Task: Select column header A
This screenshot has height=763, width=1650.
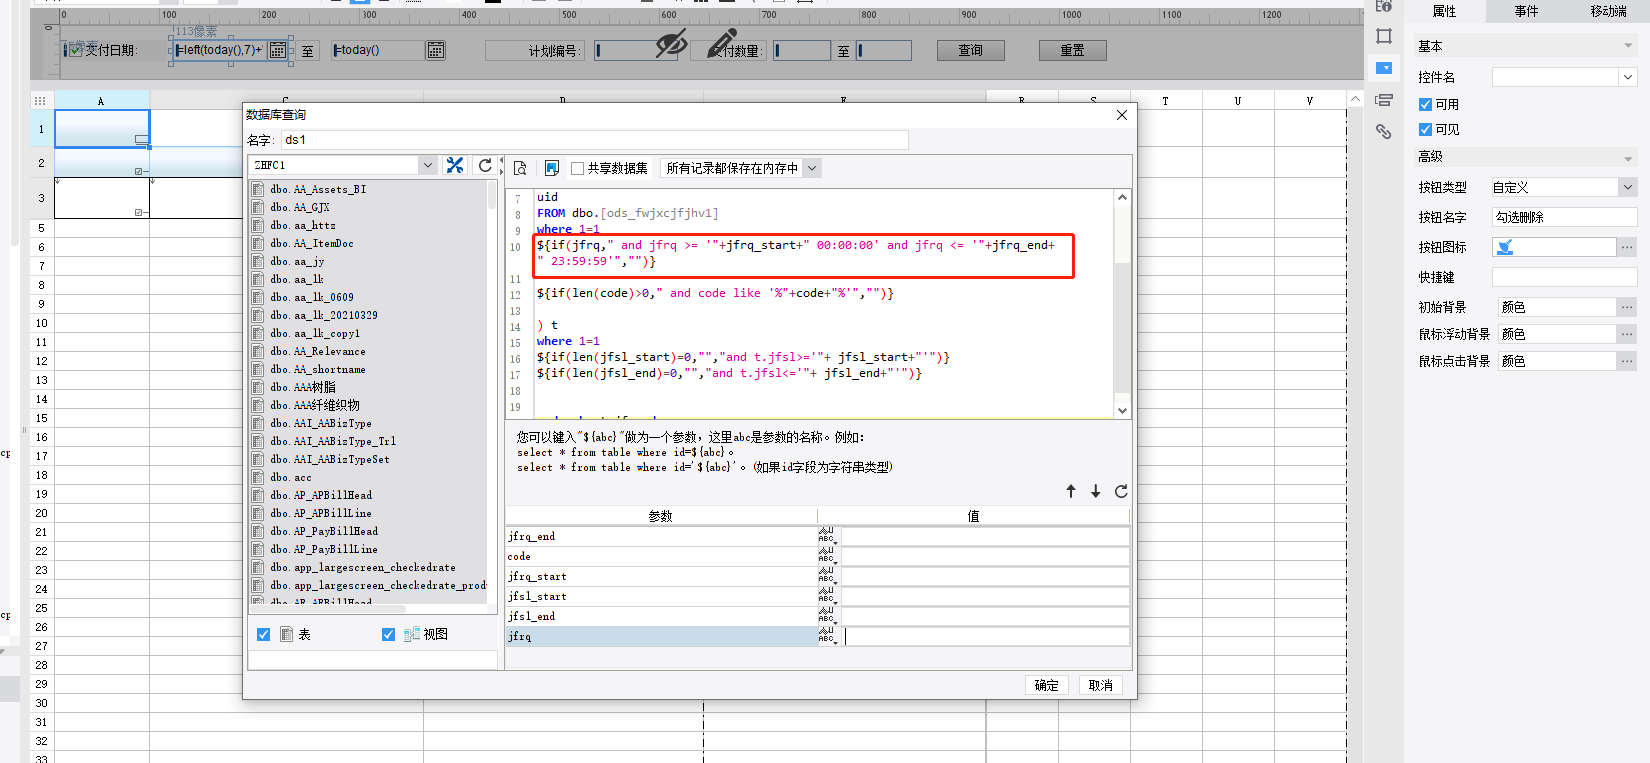Action: (101, 101)
